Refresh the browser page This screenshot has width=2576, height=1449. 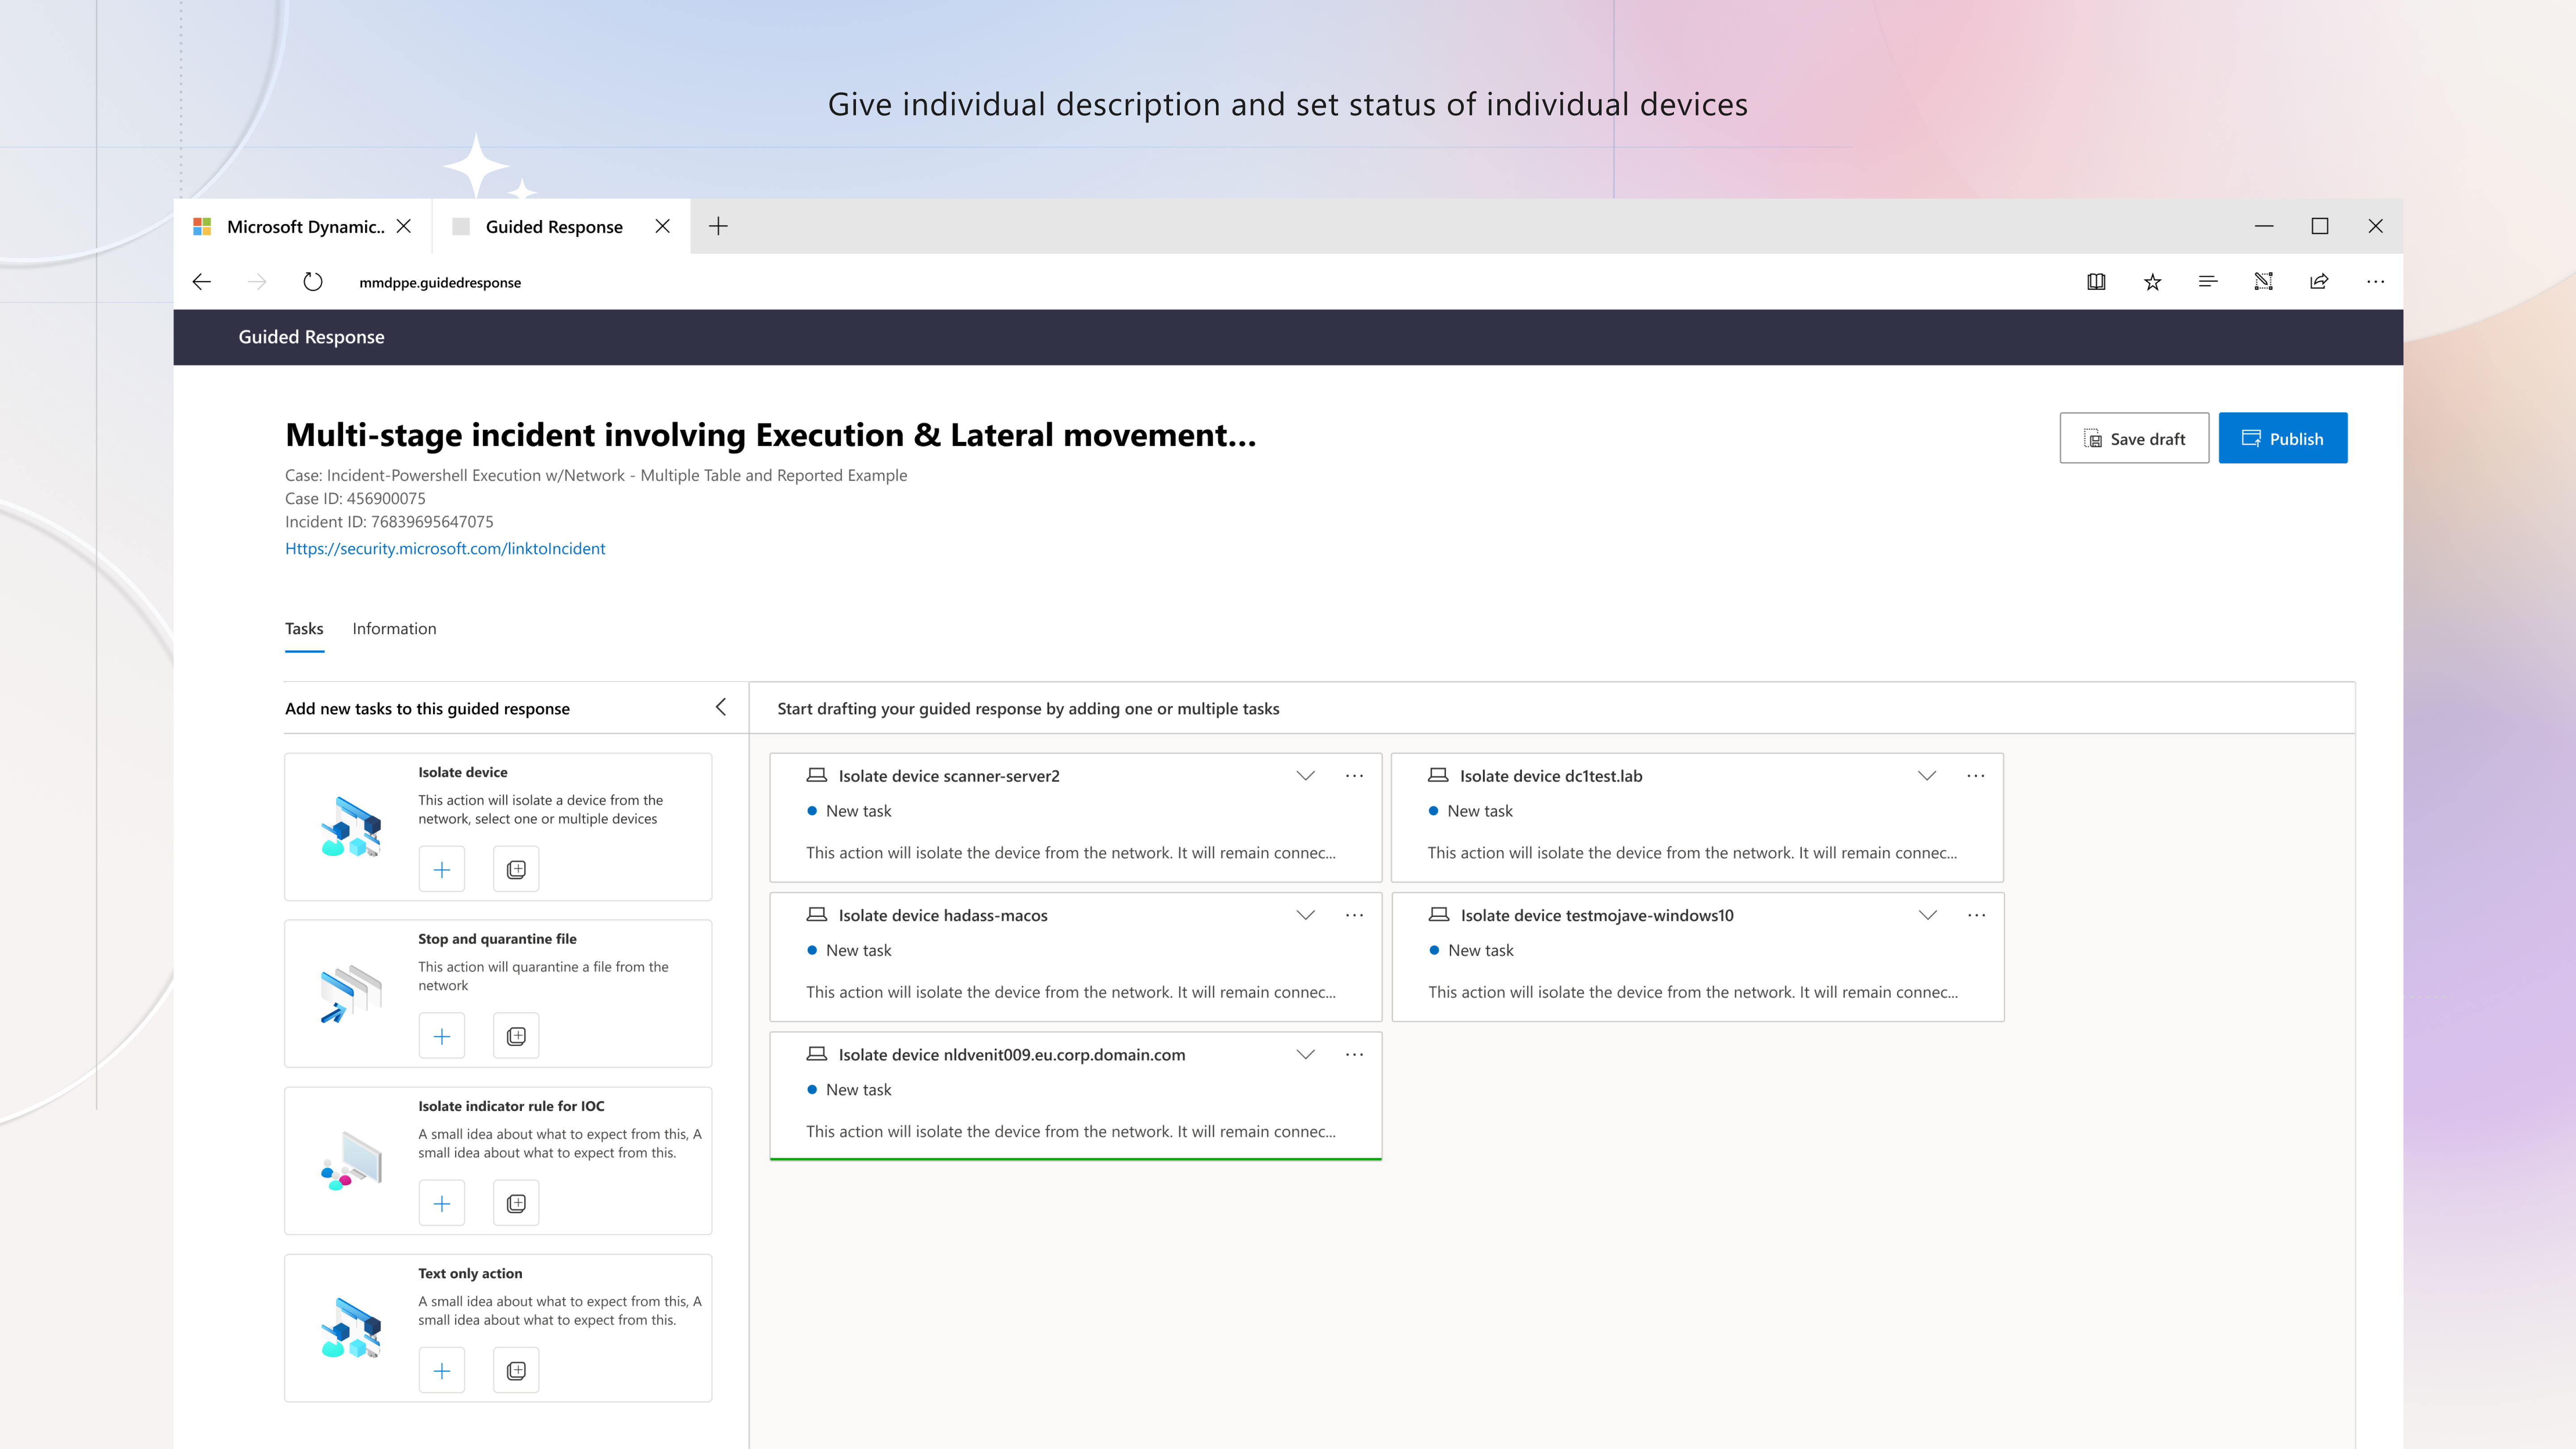[313, 282]
